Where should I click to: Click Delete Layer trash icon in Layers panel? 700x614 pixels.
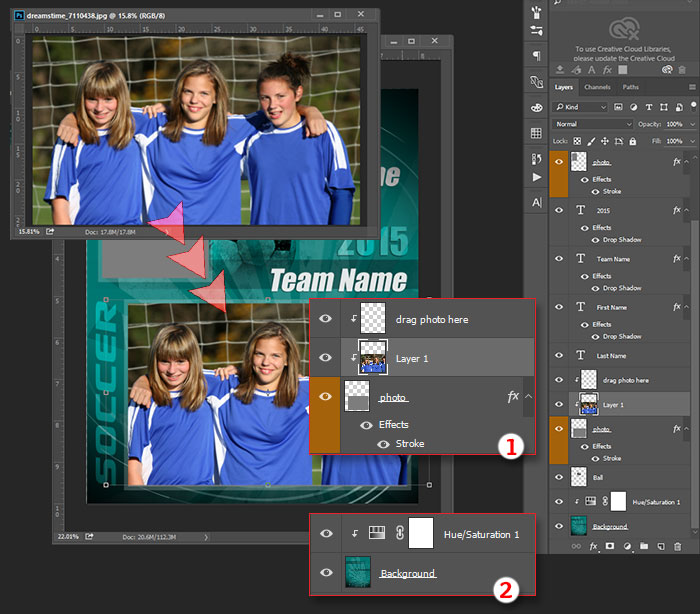(x=678, y=546)
